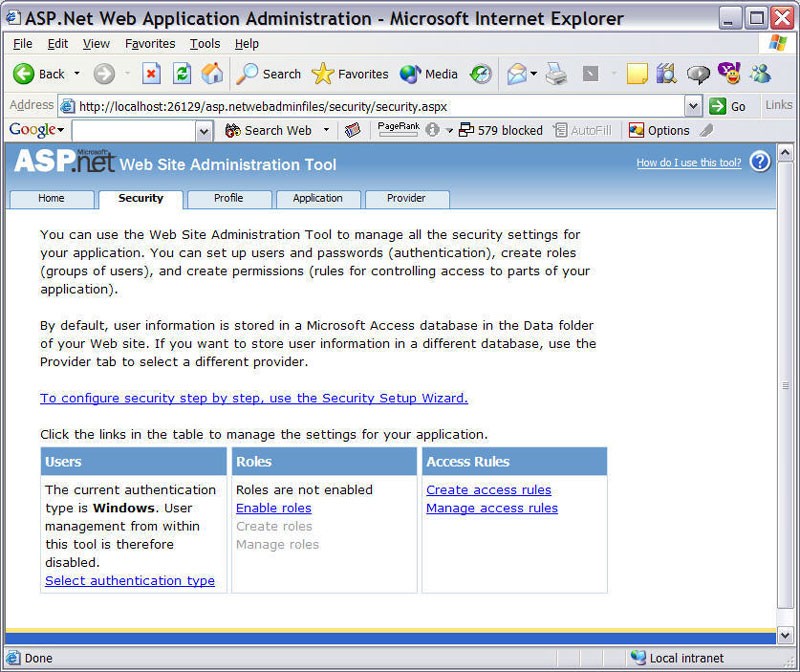Focus the Address bar URL field
Viewport: 800px width, 672px height.
pyautogui.click(x=372, y=106)
